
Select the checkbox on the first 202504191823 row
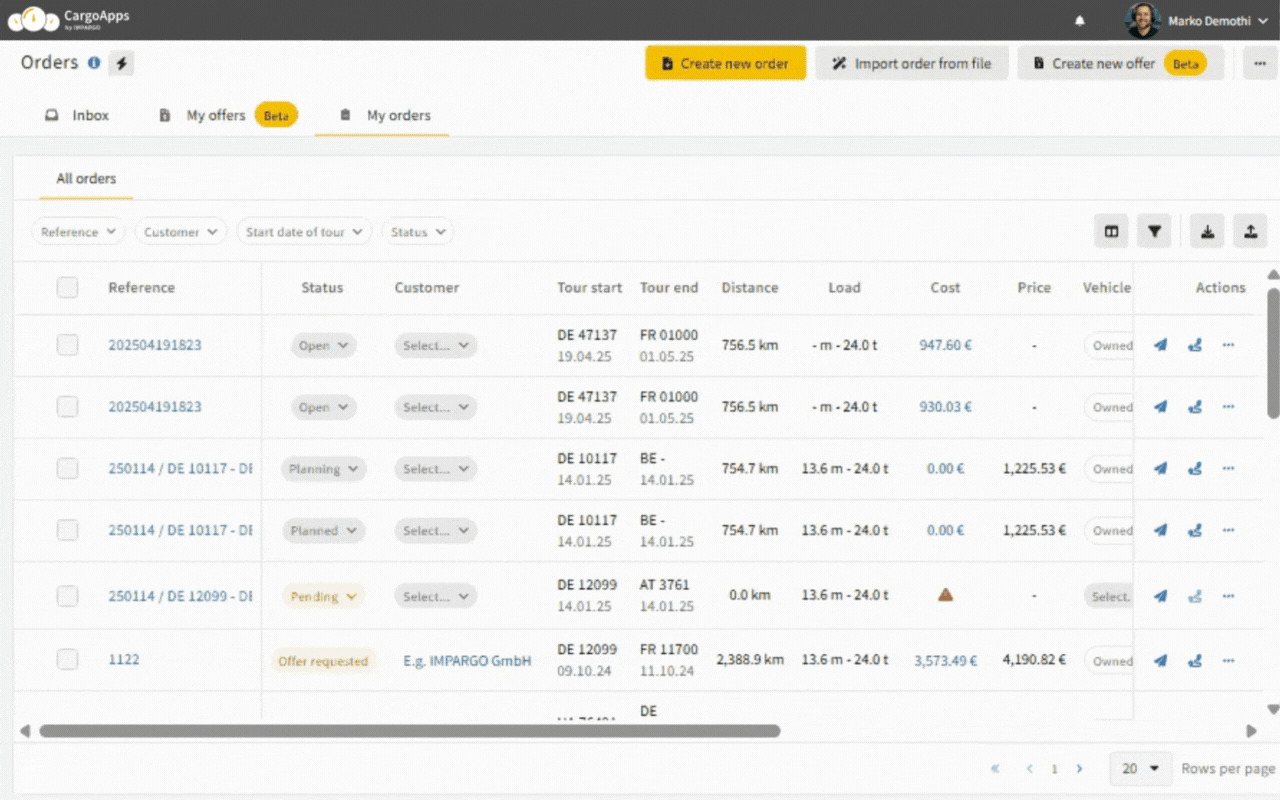pos(67,345)
